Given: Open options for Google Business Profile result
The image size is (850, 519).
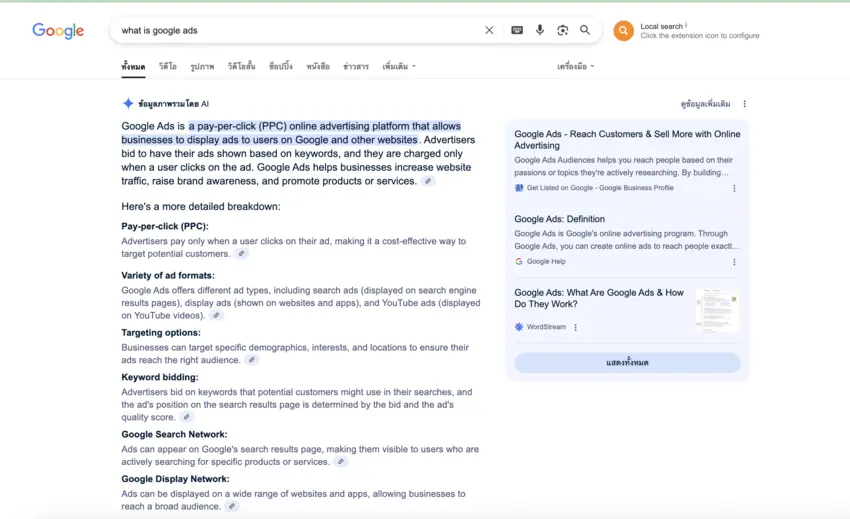Looking at the screenshot, I should tap(734, 188).
